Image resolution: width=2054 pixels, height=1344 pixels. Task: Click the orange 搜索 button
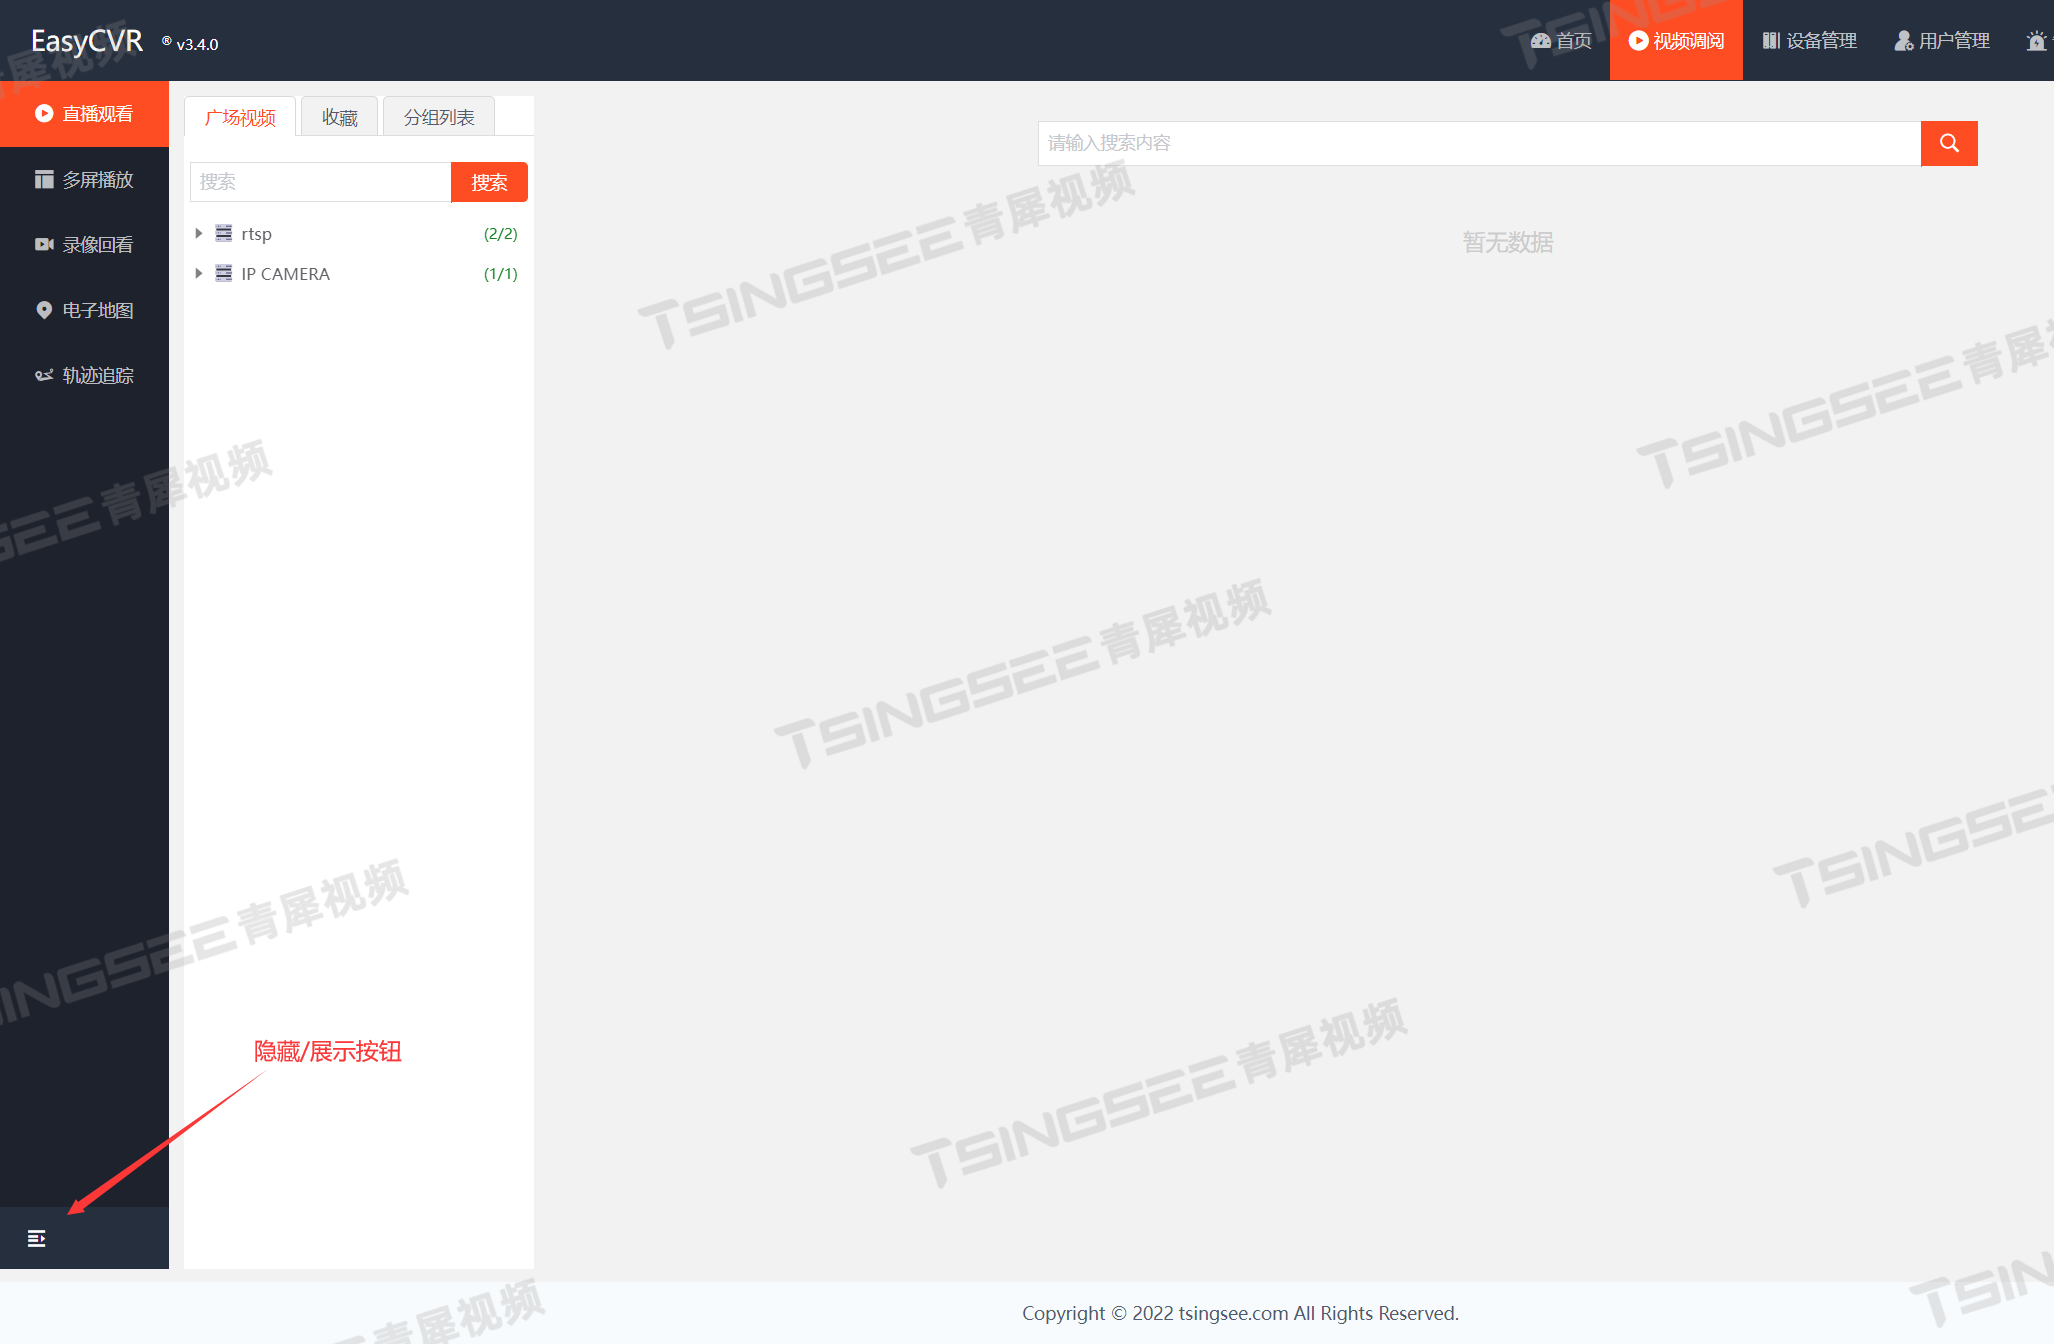pos(489,182)
